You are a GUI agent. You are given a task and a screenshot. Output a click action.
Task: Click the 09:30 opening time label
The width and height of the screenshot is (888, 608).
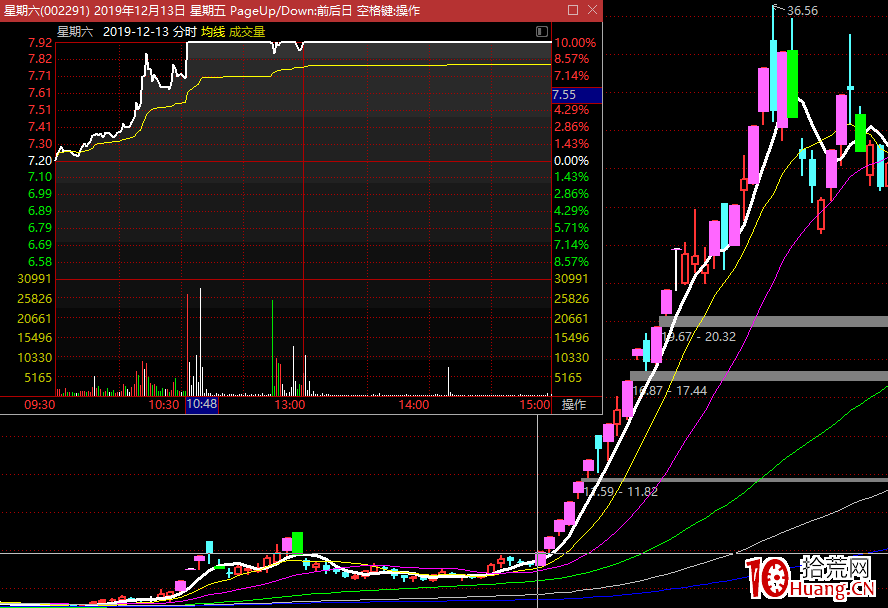point(38,405)
